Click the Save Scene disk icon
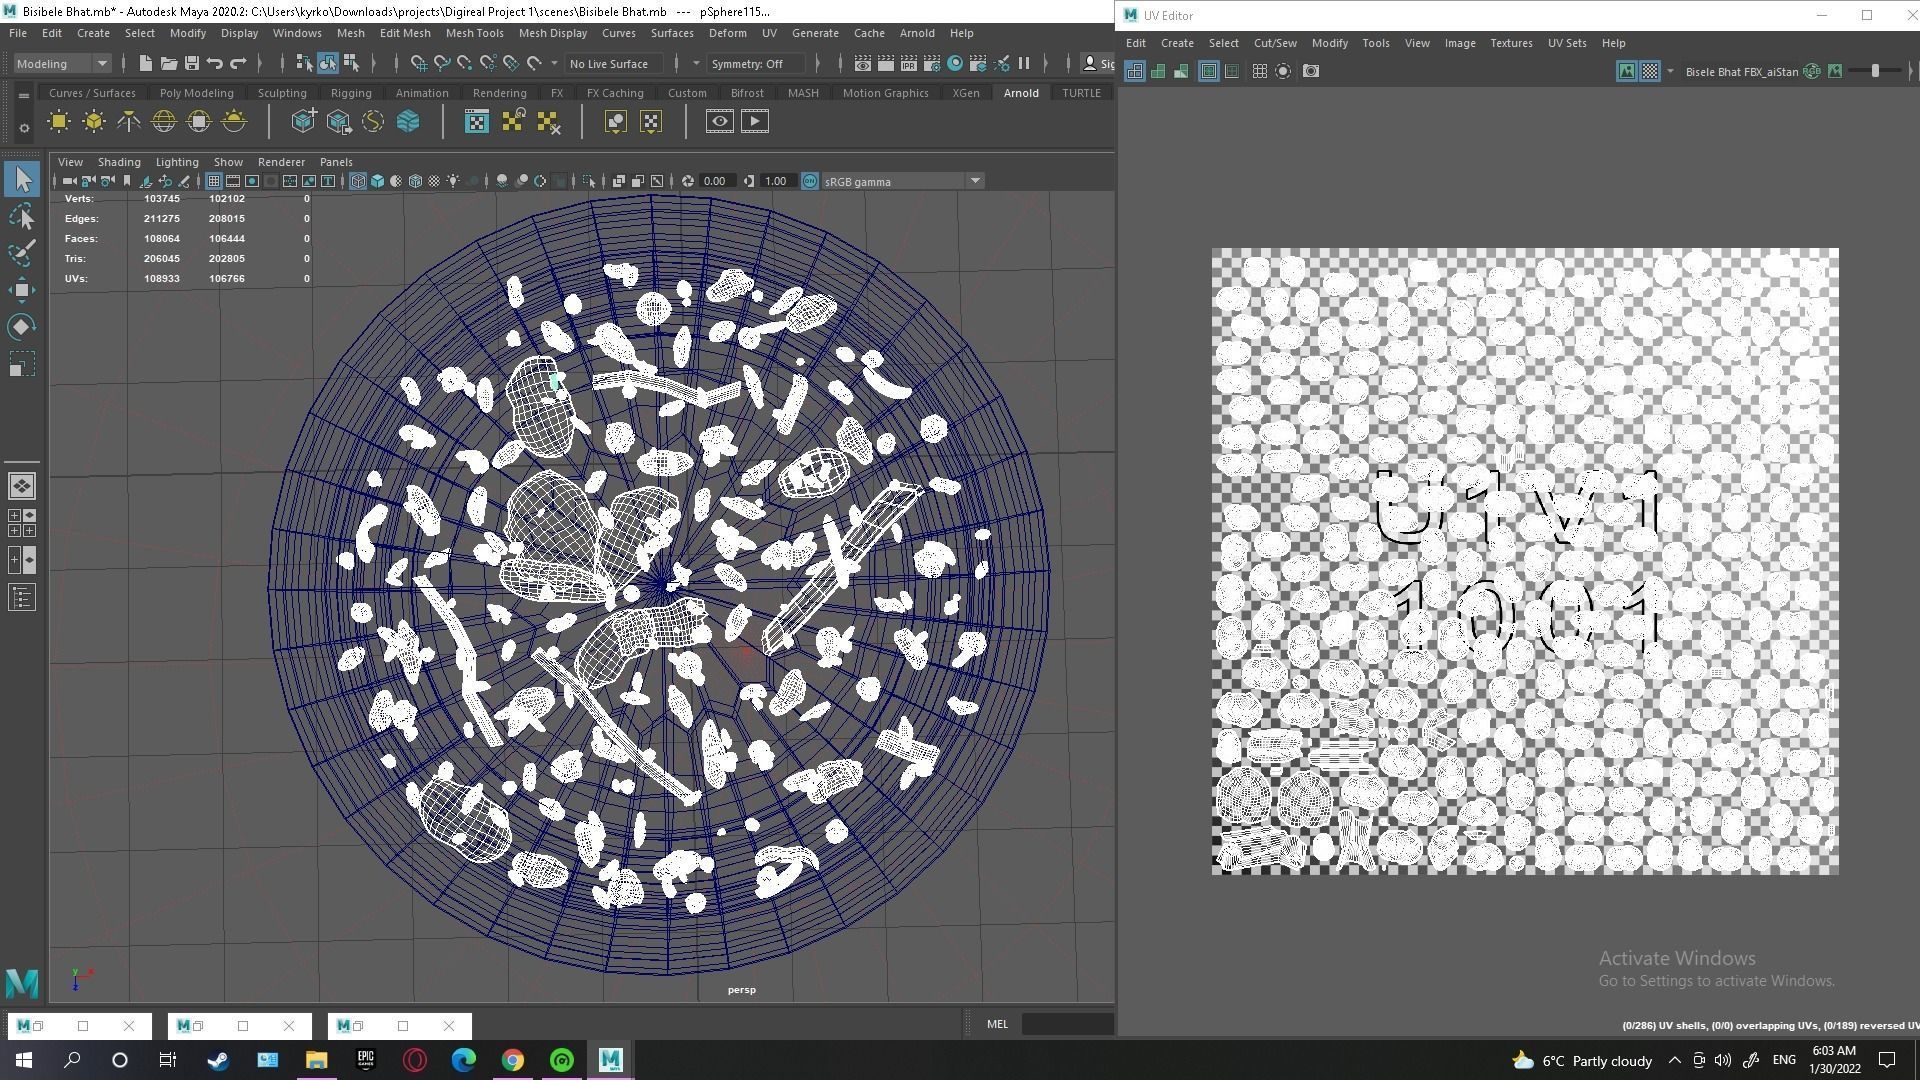 pyautogui.click(x=192, y=63)
